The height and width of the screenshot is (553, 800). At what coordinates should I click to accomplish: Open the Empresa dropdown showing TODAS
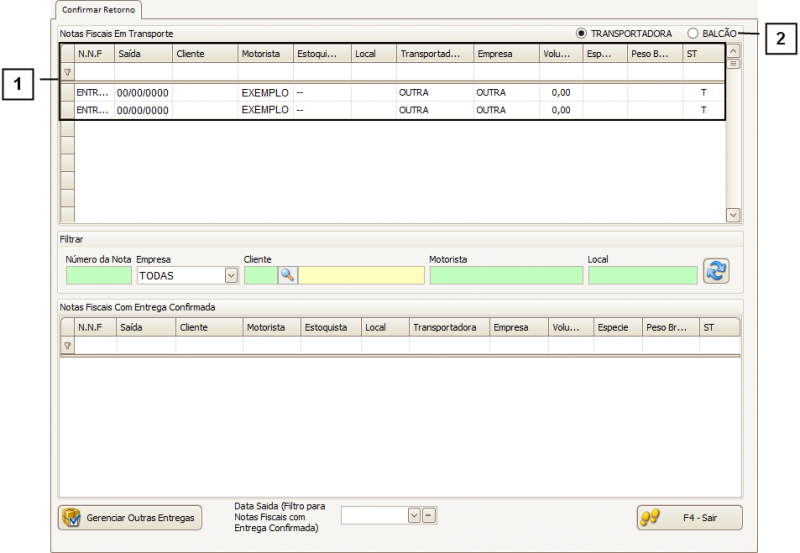click(x=231, y=275)
